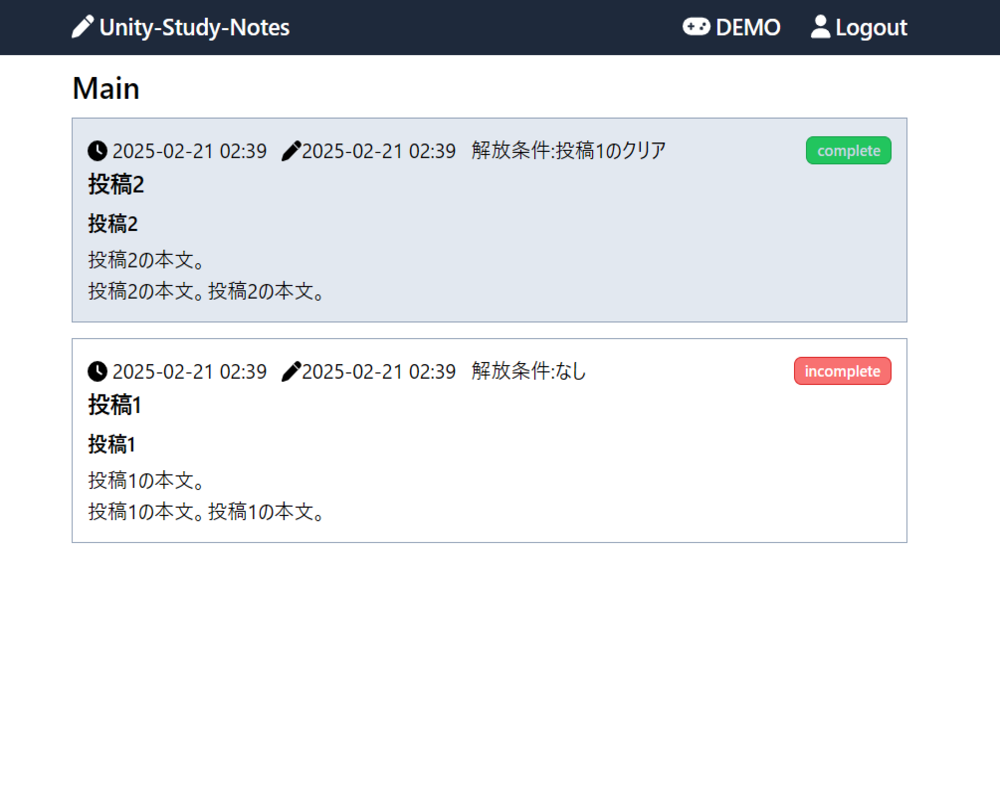This screenshot has height=800, width=1000.
Task: Click the pencil edit icon in 投稿2 card
Action: 291,151
